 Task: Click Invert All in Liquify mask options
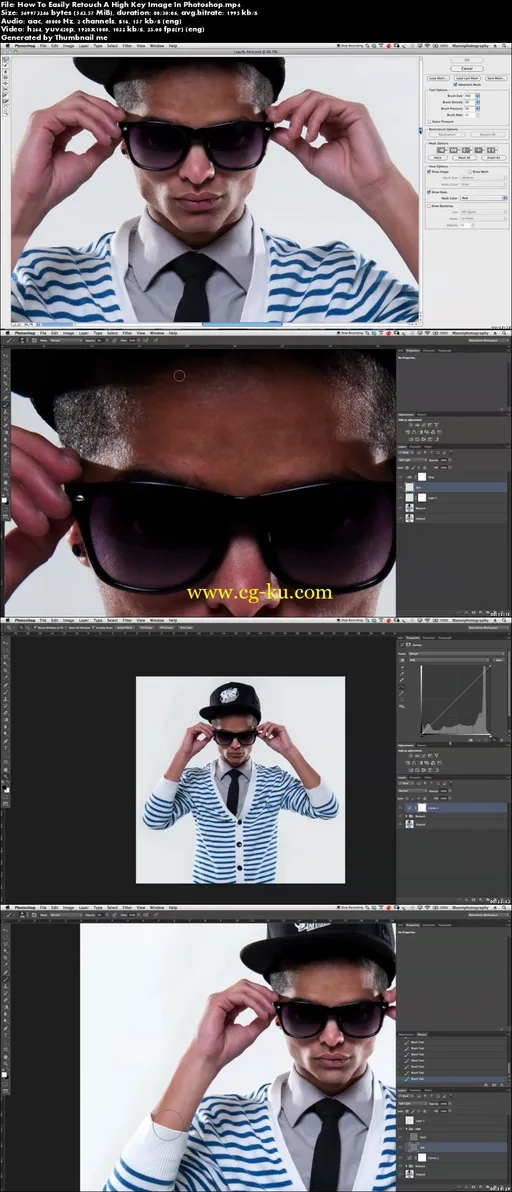494,157
